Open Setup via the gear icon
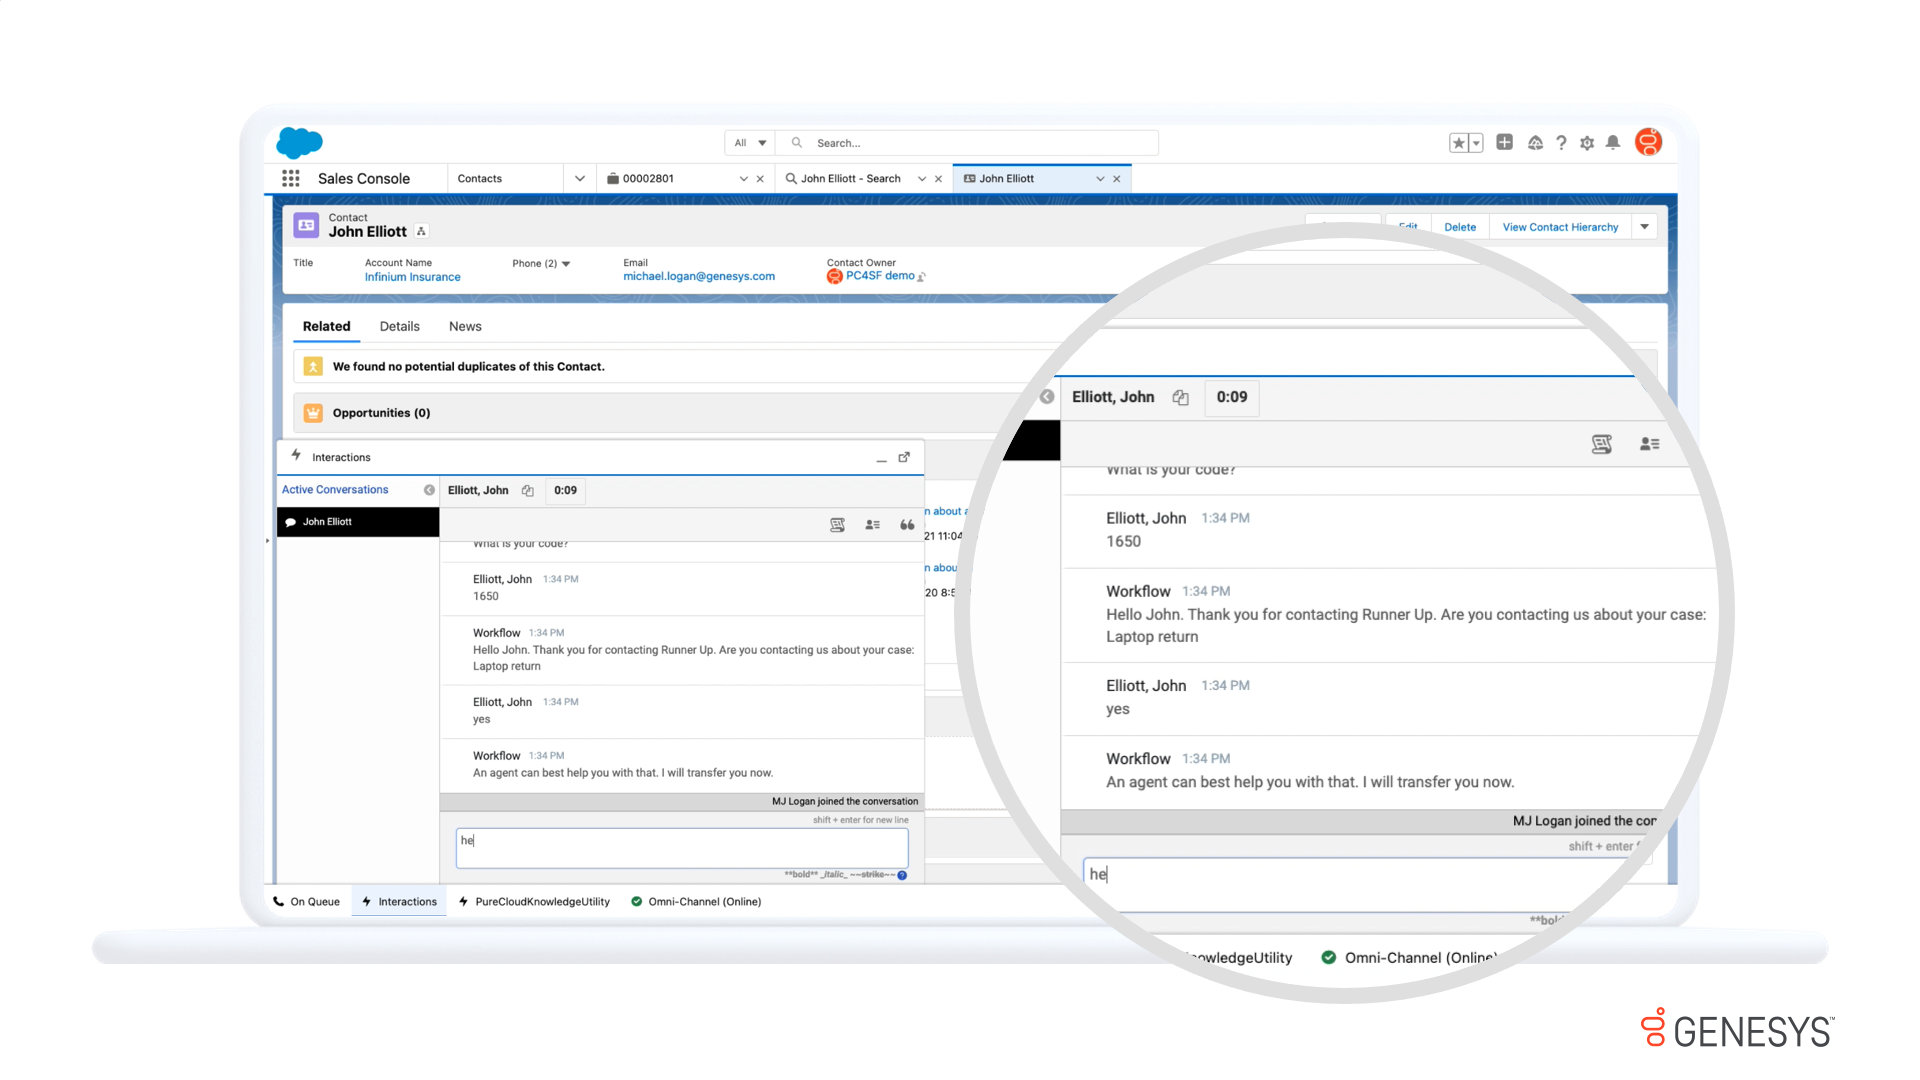This screenshot has width=1920, height=1080. pos(1587,142)
